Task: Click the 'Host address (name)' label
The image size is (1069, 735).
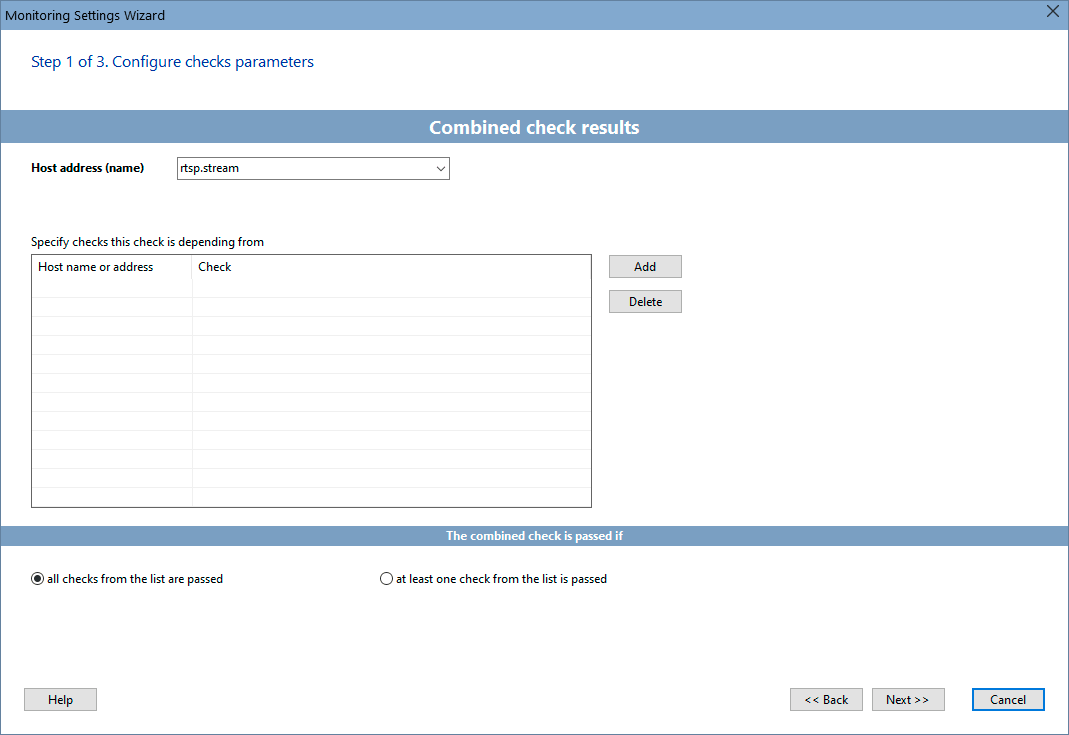Action: pos(88,168)
